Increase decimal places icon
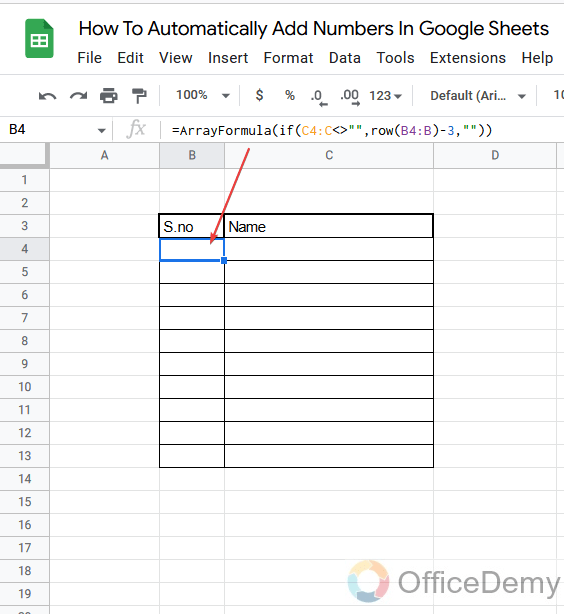This screenshot has width=564, height=614. [350, 97]
